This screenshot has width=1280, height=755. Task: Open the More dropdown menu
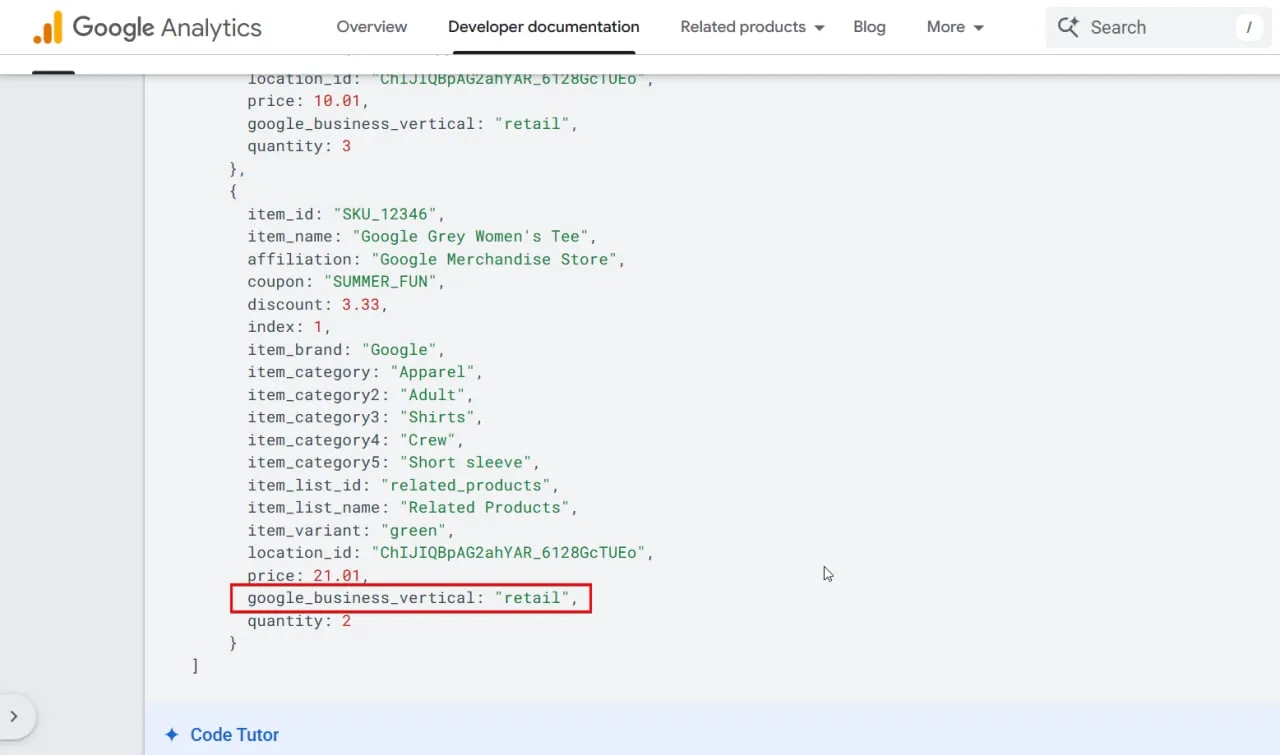point(948,27)
